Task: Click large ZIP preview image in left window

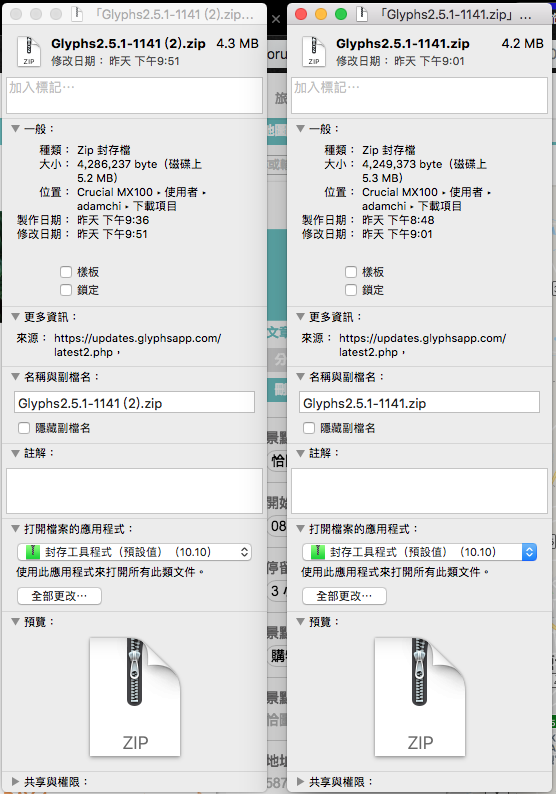Action: pos(135,697)
